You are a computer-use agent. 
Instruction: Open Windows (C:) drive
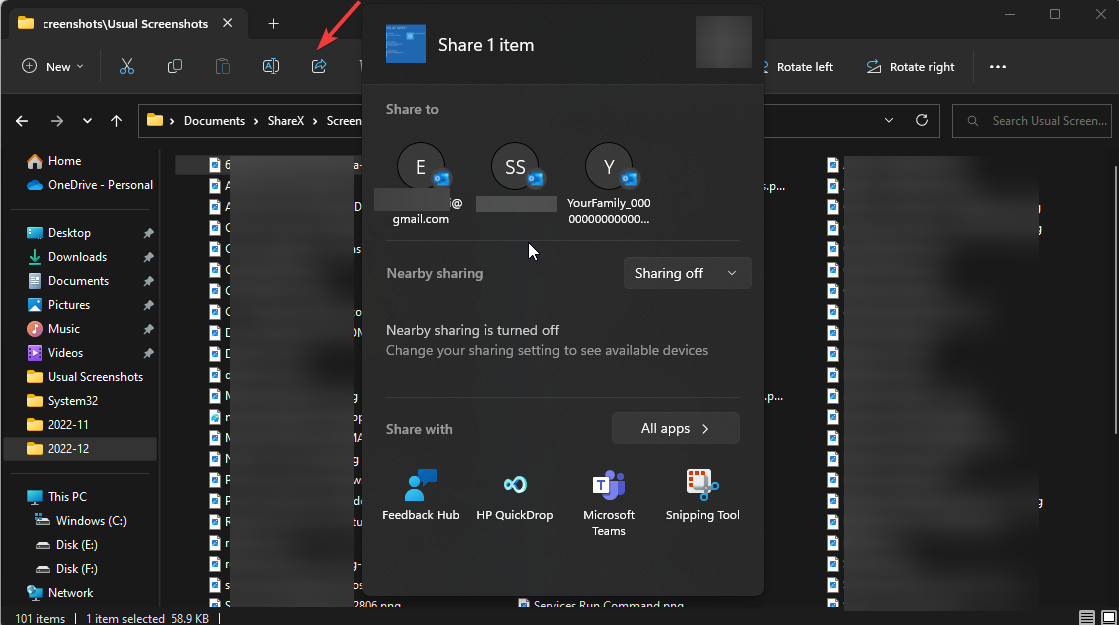point(91,521)
